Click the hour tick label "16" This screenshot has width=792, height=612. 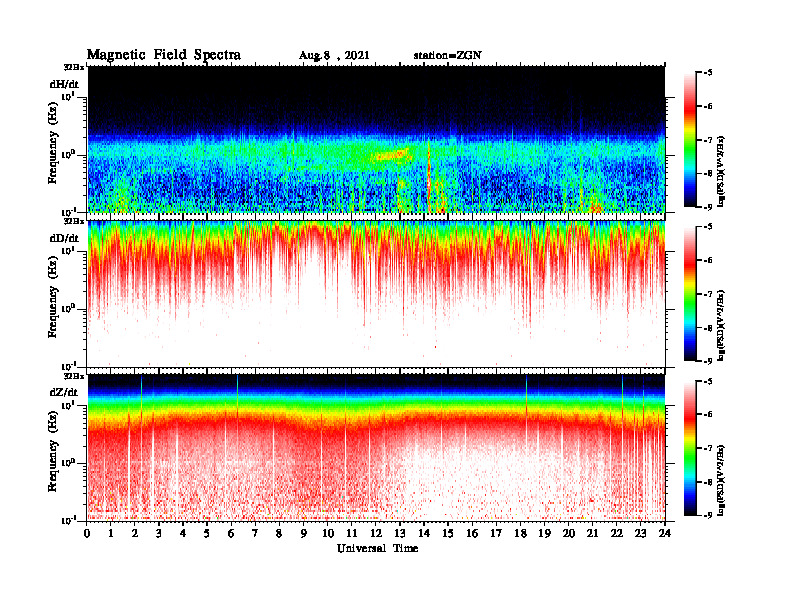pyautogui.click(x=472, y=533)
